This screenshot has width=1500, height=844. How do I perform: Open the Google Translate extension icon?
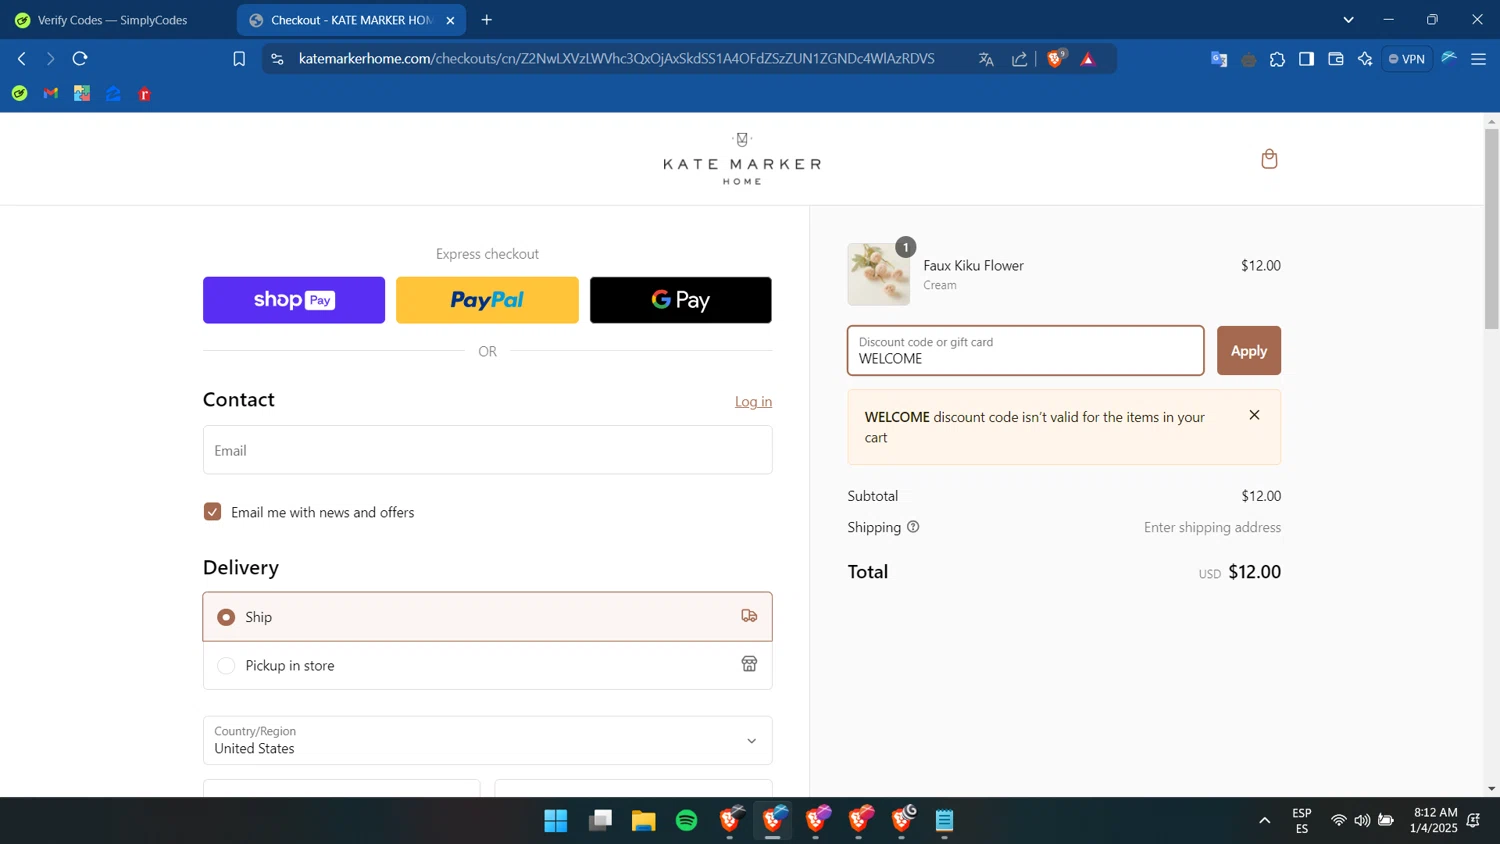click(x=1219, y=59)
